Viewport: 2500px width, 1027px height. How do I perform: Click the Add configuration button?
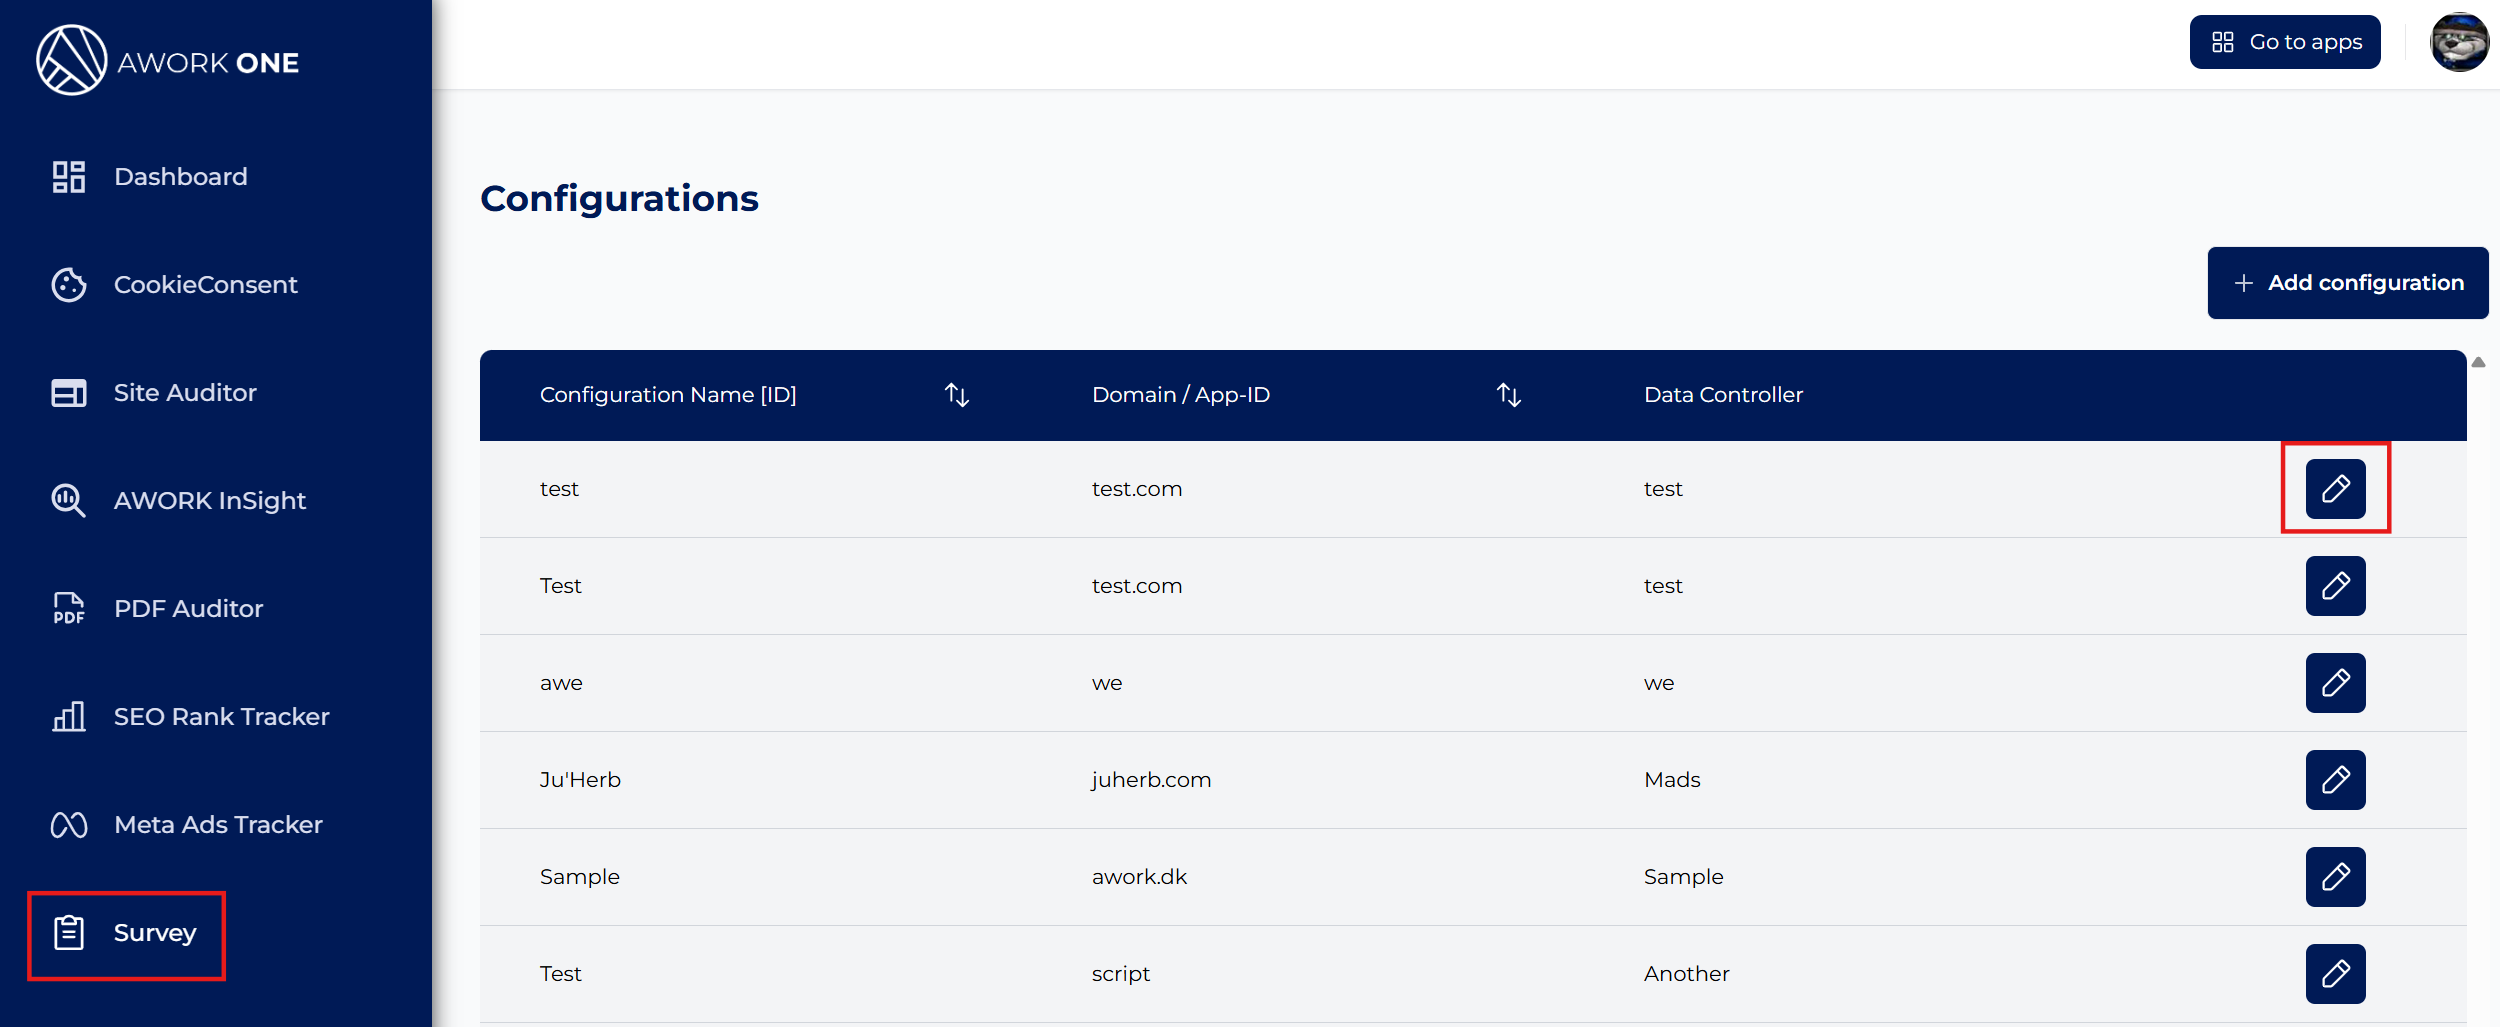click(2347, 283)
